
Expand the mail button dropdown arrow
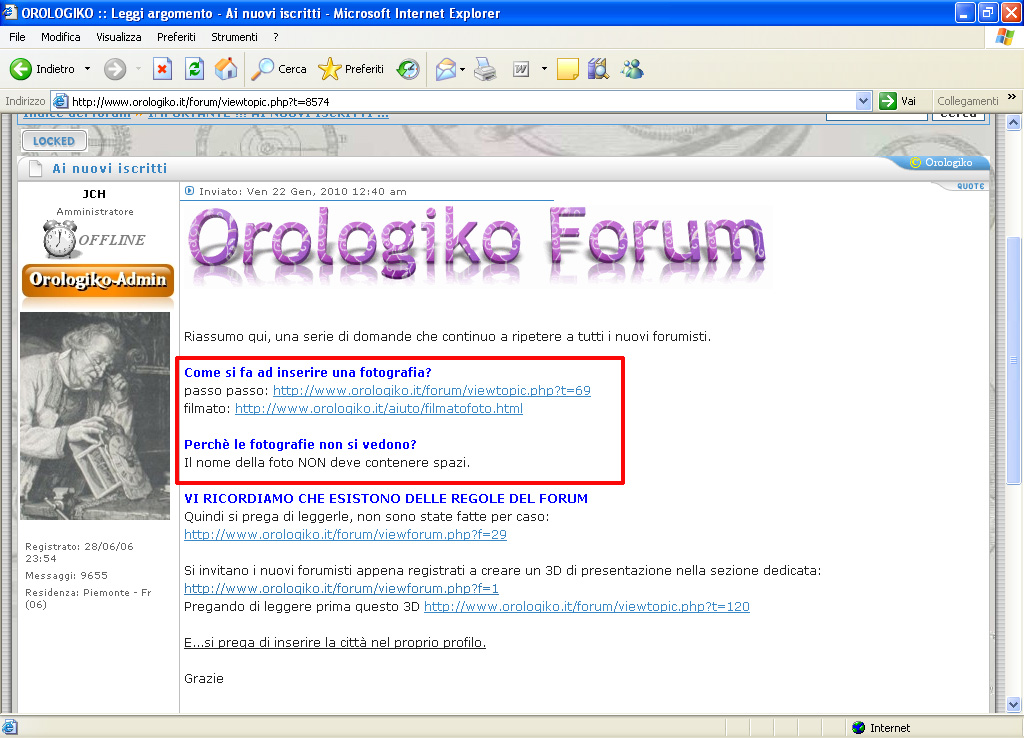[x=461, y=69]
